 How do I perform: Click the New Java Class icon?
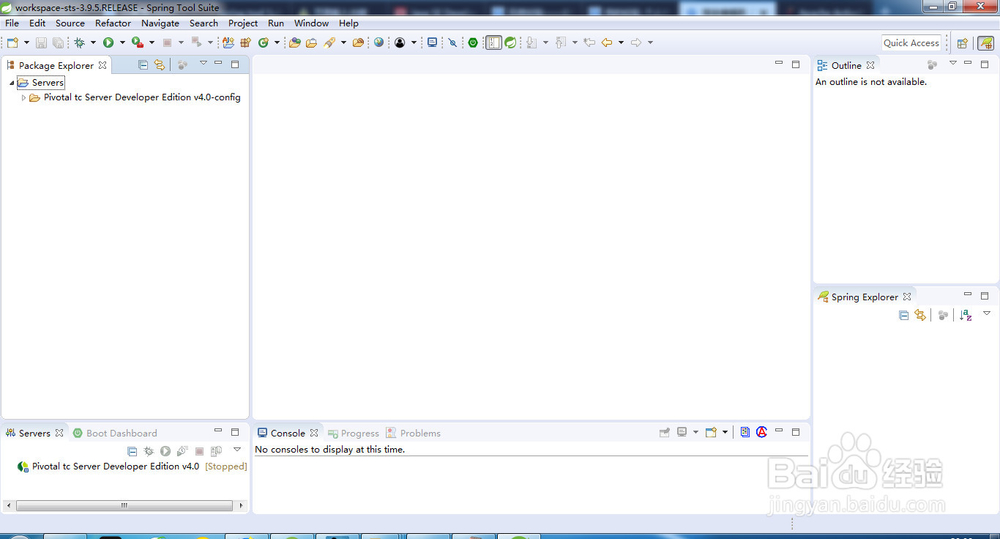pos(263,43)
